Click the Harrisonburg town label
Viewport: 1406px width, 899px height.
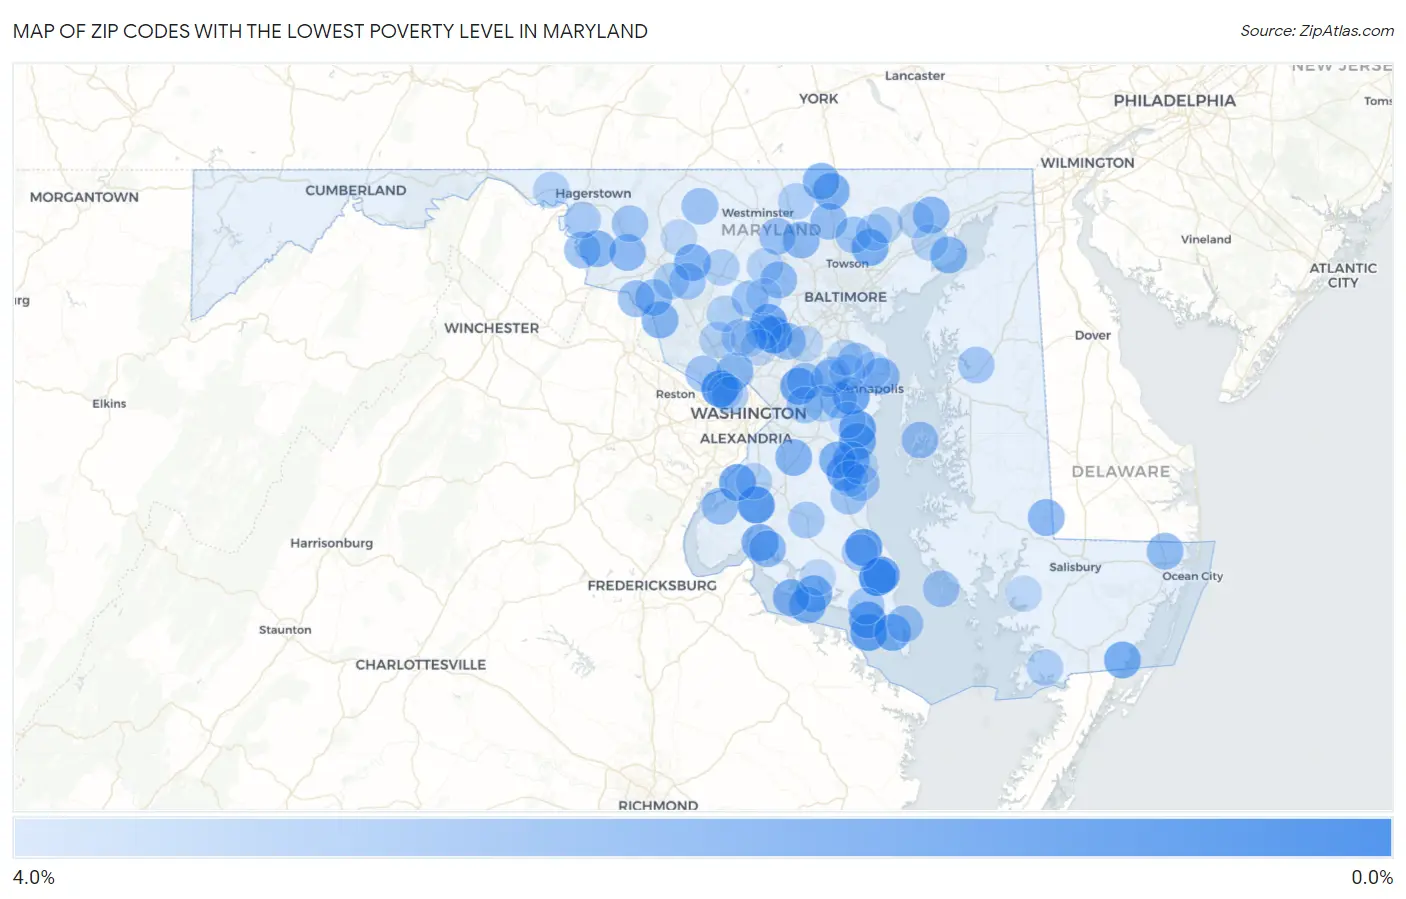point(331,543)
